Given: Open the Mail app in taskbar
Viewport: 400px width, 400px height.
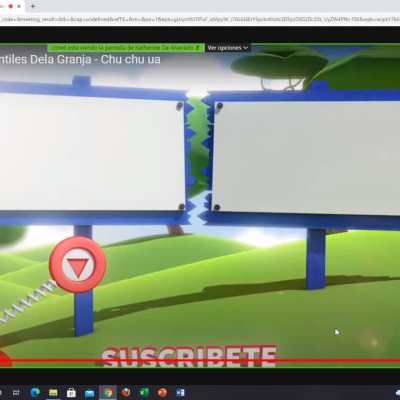Looking at the screenshot, I should [89, 392].
